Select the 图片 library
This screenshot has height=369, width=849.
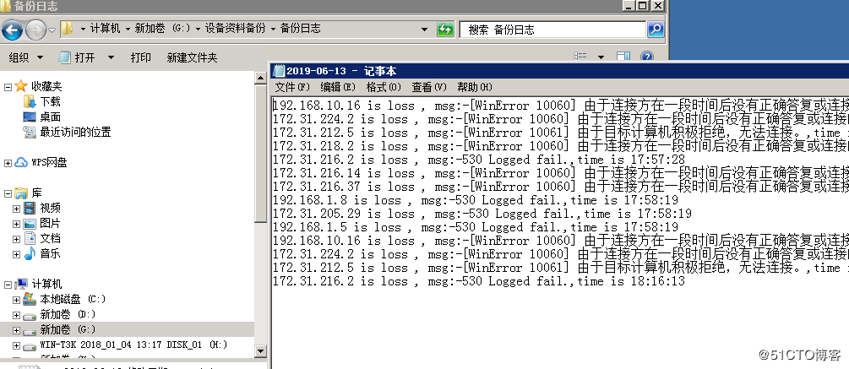click(50, 223)
